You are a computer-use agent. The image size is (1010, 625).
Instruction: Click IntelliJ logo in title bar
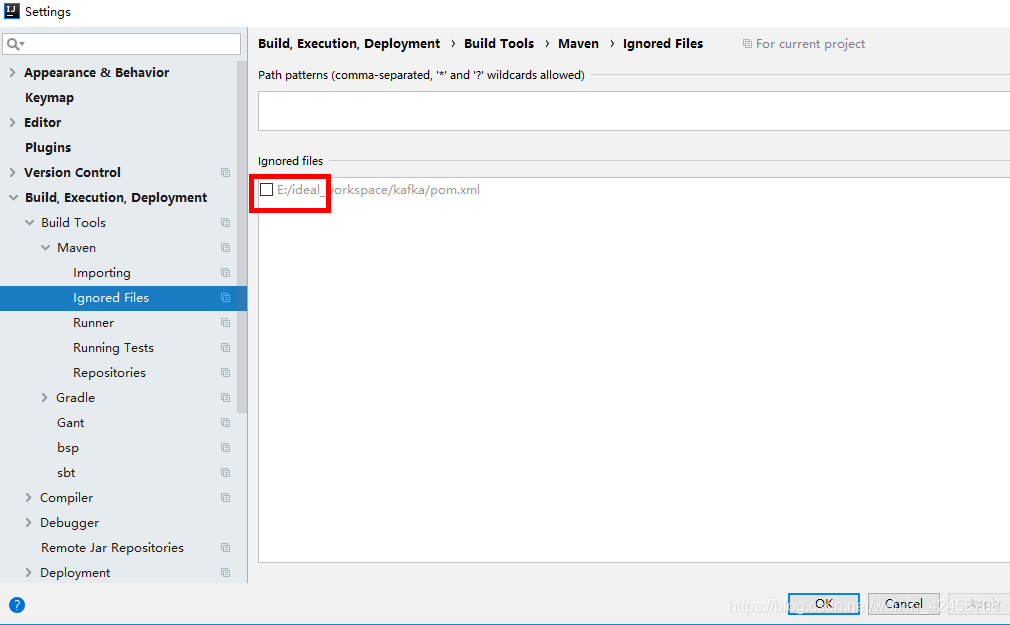tap(12, 11)
